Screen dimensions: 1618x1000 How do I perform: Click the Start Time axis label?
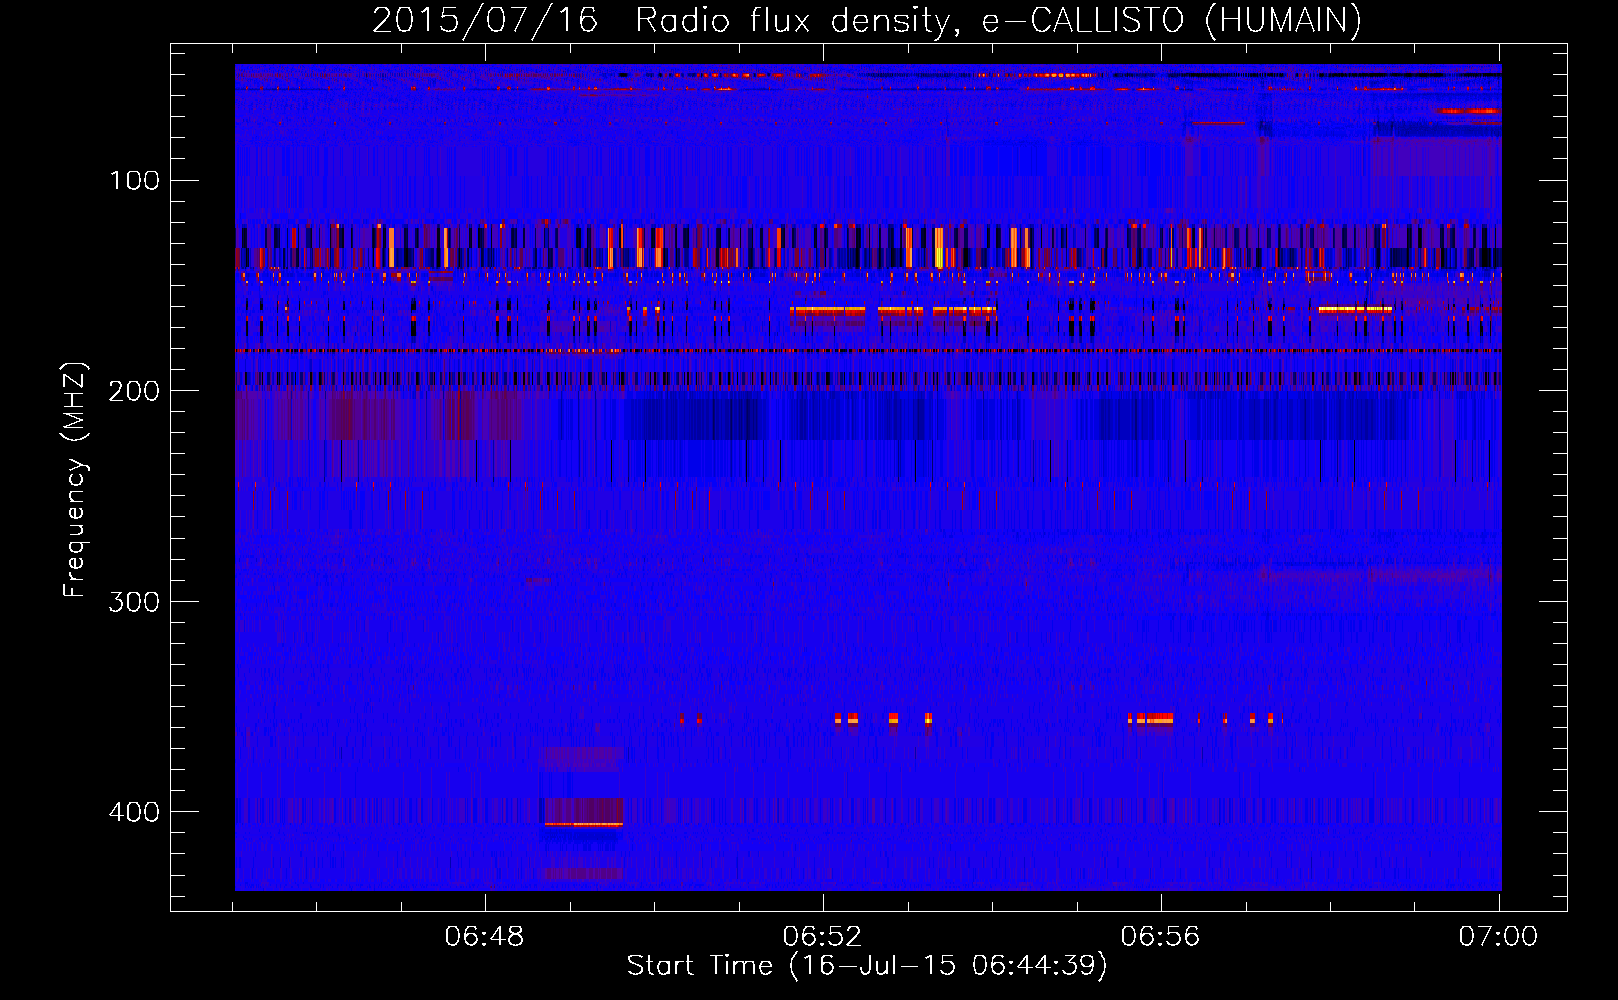[x=867, y=966]
